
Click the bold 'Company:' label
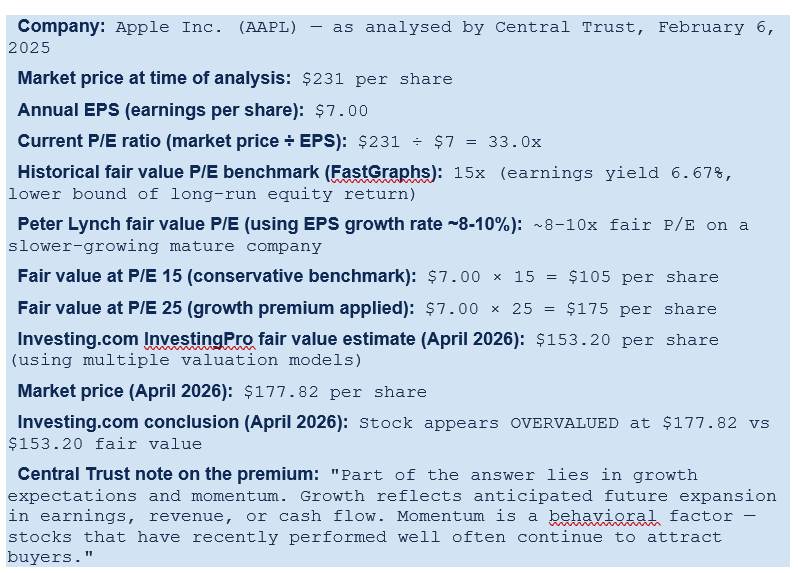[62, 26]
